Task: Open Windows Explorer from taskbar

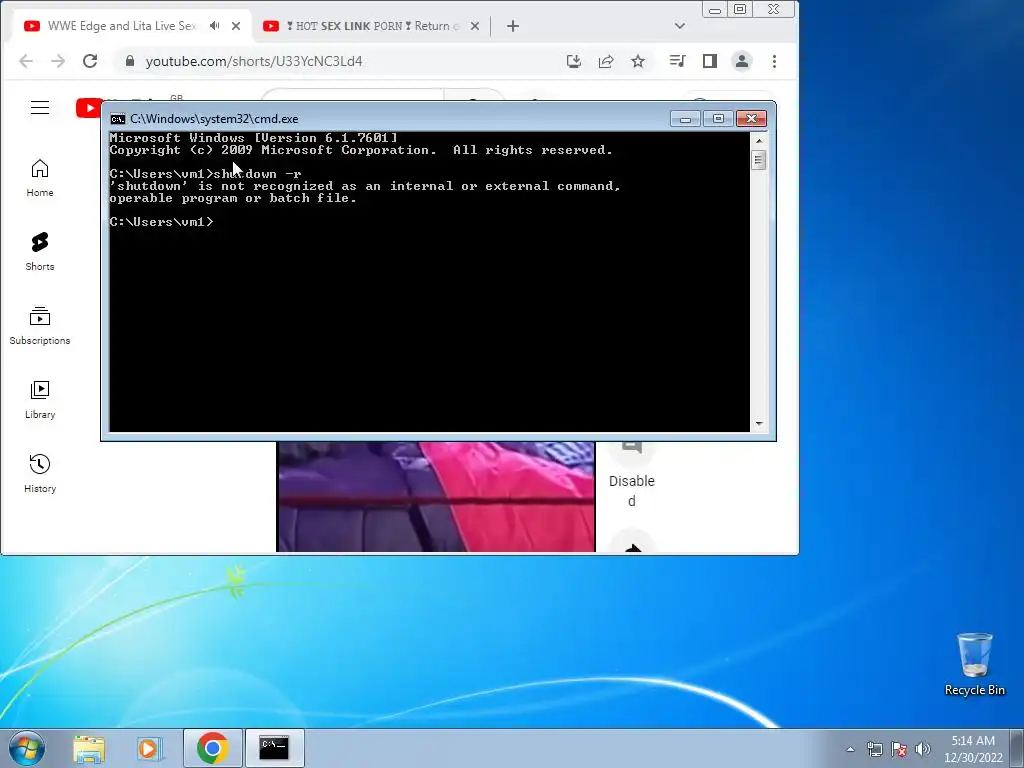Action: click(x=89, y=748)
